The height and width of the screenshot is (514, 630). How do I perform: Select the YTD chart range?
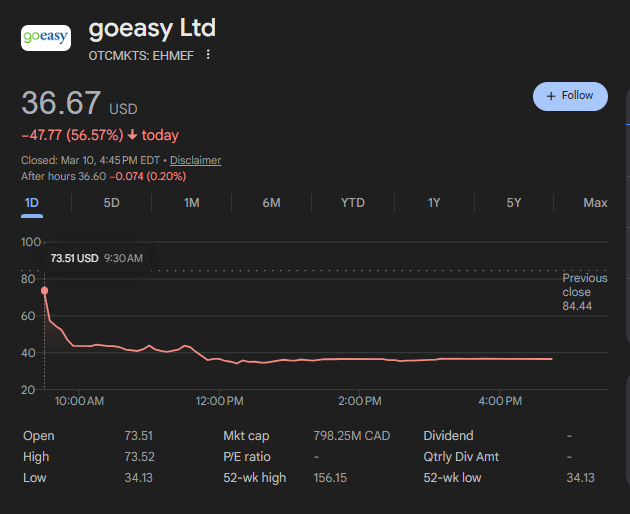[x=353, y=203]
